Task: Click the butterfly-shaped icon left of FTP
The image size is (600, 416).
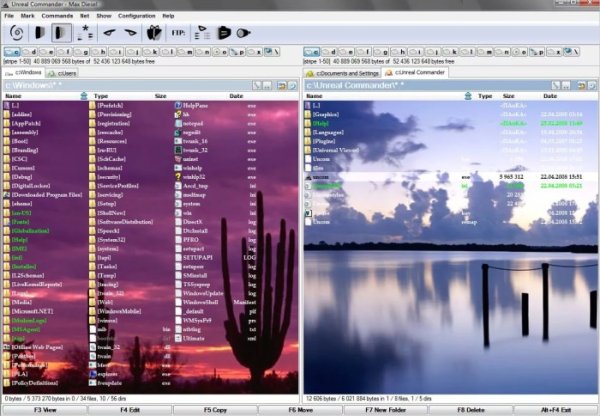Action: [x=154, y=34]
